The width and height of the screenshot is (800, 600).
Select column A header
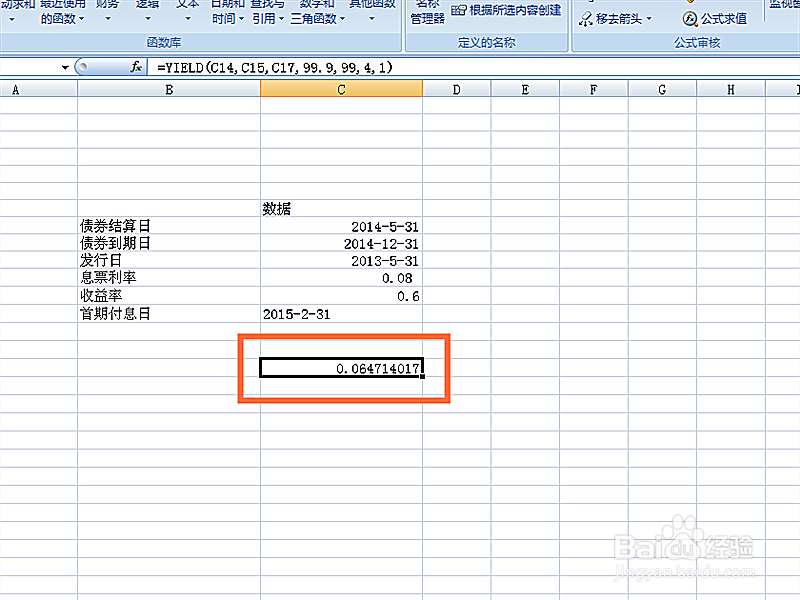pyautogui.click(x=39, y=90)
